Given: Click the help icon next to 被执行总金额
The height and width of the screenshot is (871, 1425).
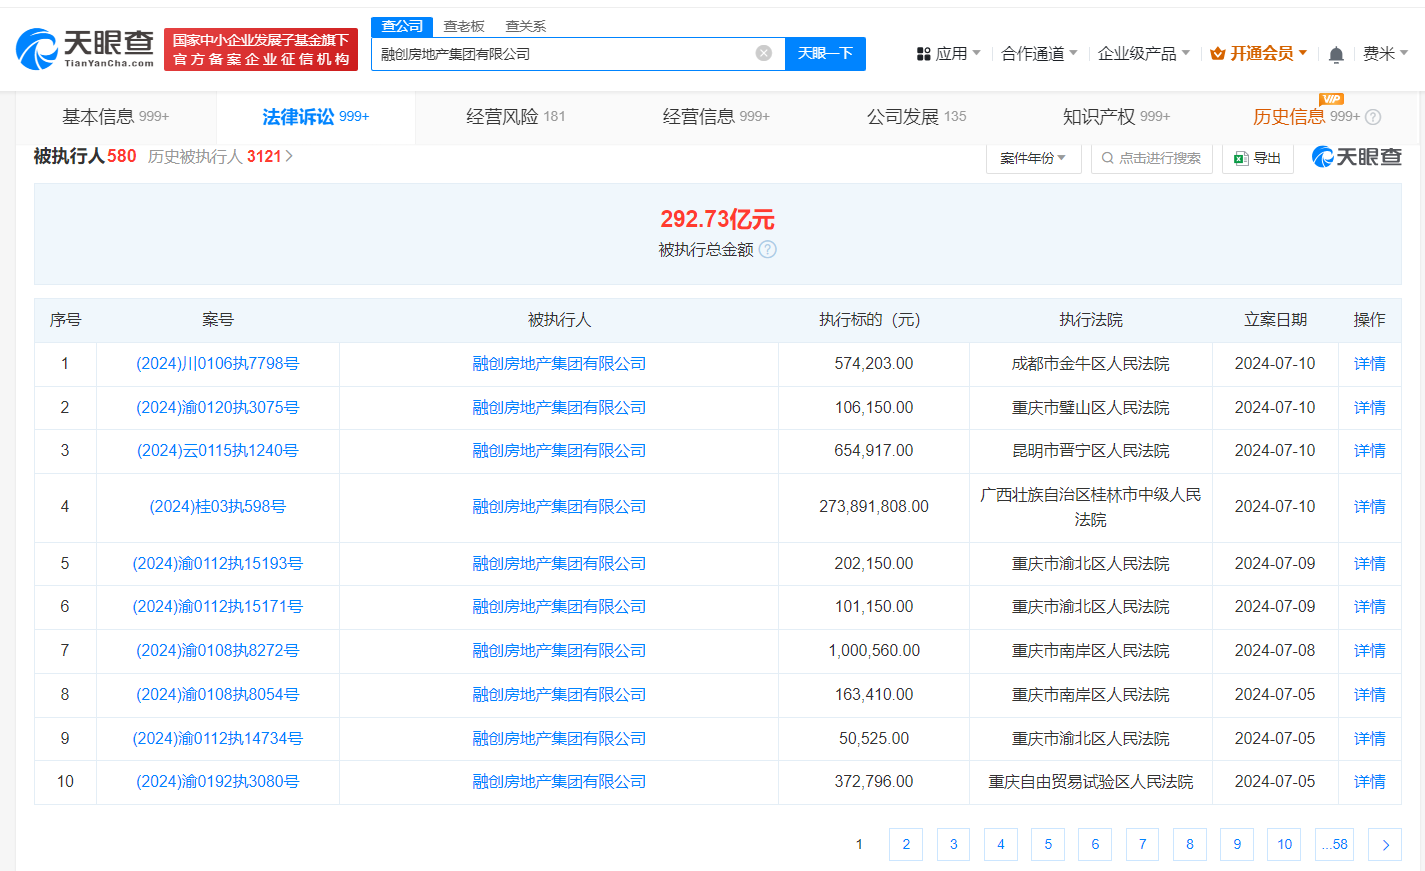Looking at the screenshot, I should 767,250.
